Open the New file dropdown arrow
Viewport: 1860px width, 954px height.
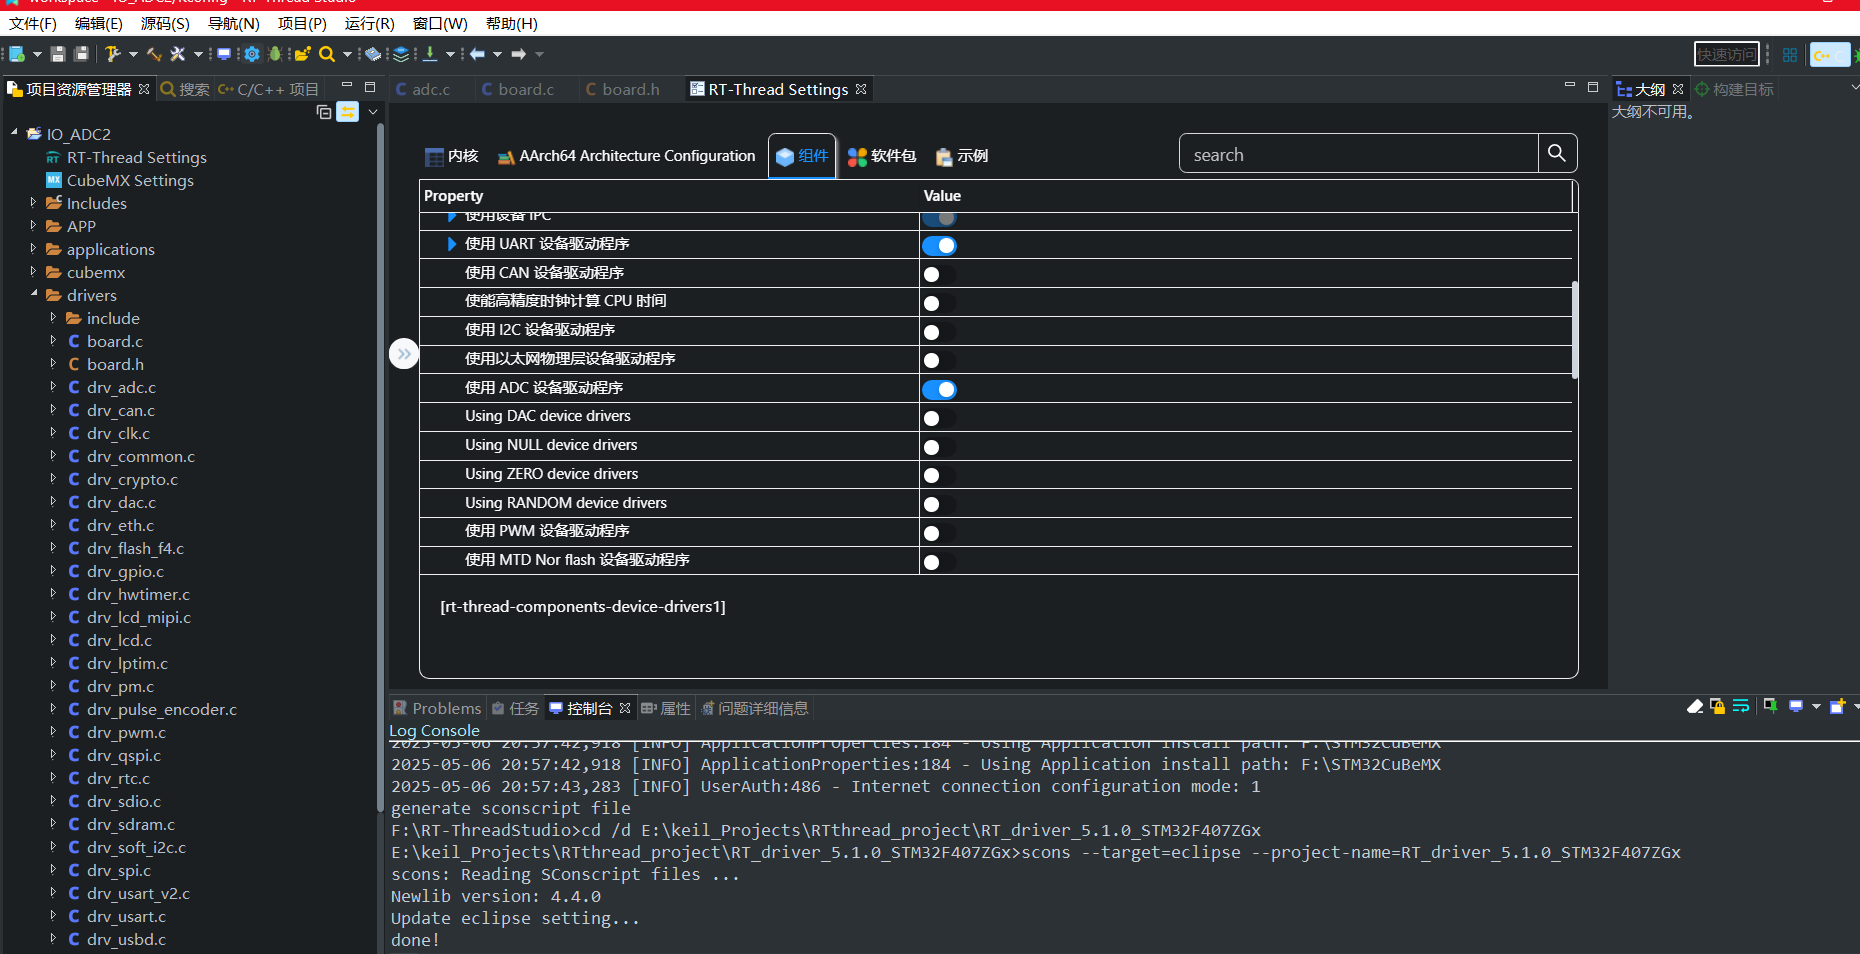[x=37, y=54]
